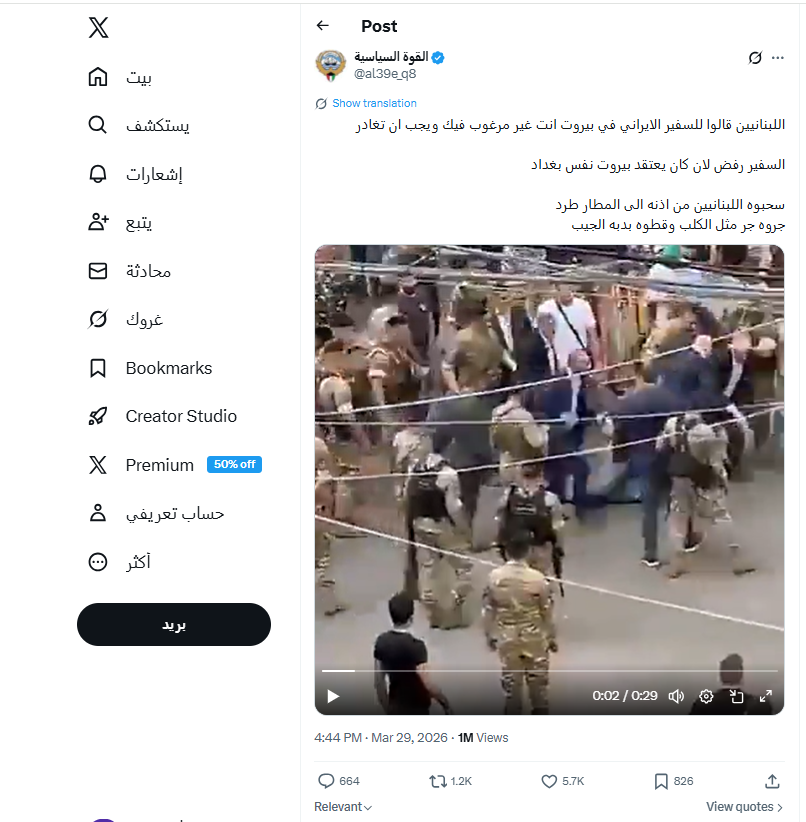Share the post via upload icon

tap(772, 781)
